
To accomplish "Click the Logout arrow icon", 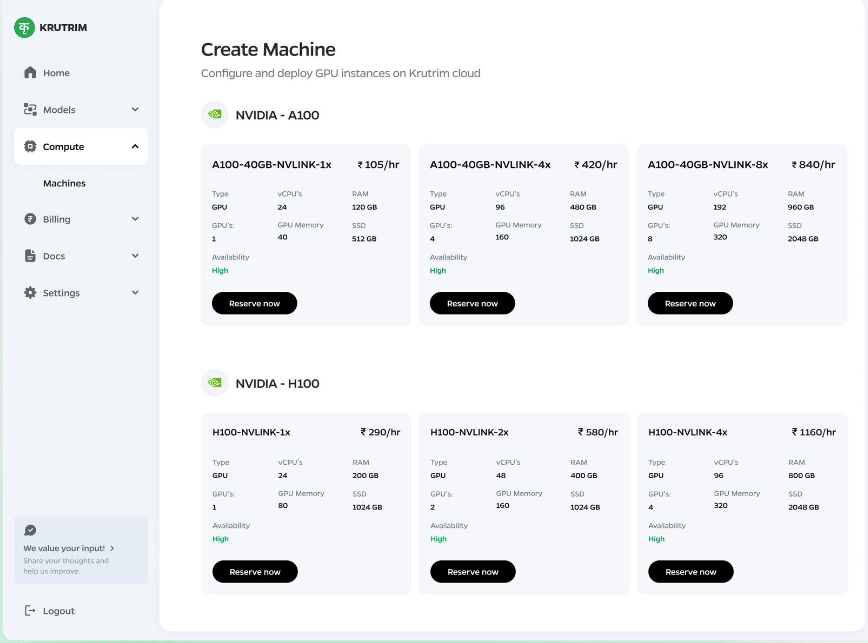I will coord(30,611).
